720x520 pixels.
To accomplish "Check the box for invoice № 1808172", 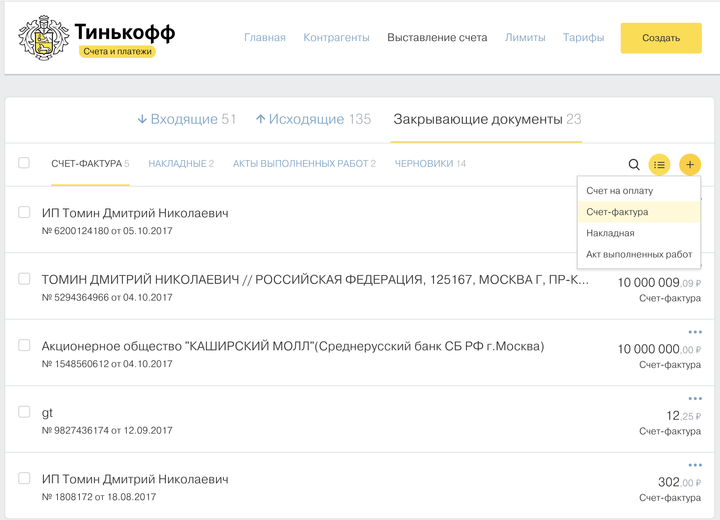I will 24,478.
